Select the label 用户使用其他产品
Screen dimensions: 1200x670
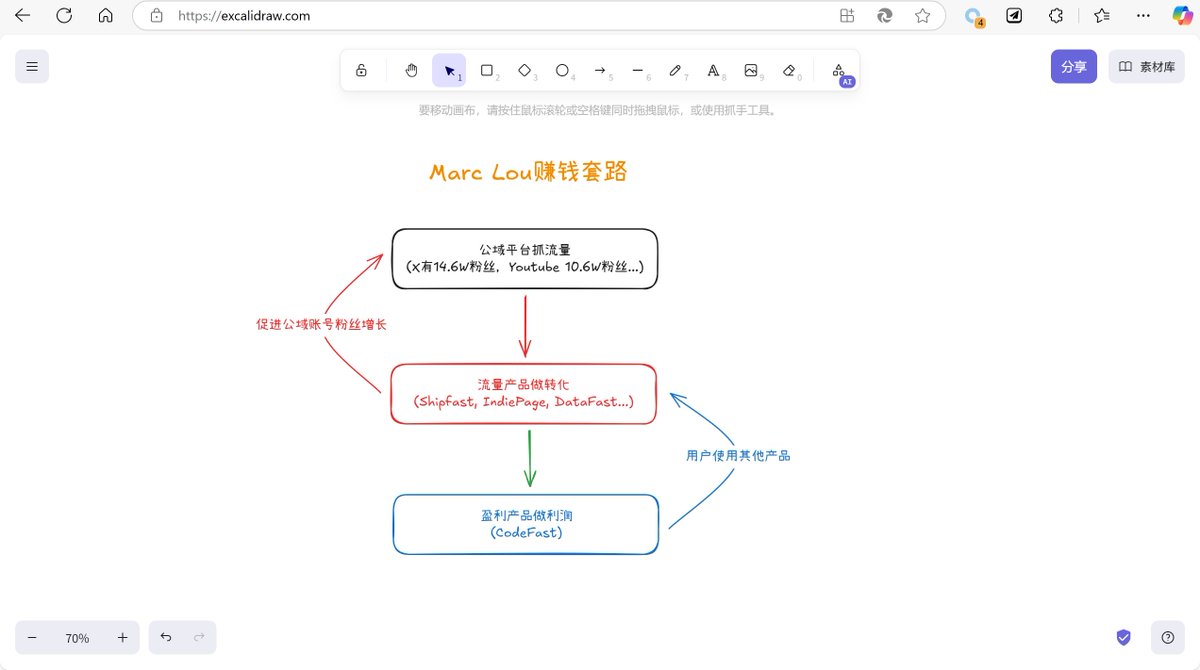(738, 455)
